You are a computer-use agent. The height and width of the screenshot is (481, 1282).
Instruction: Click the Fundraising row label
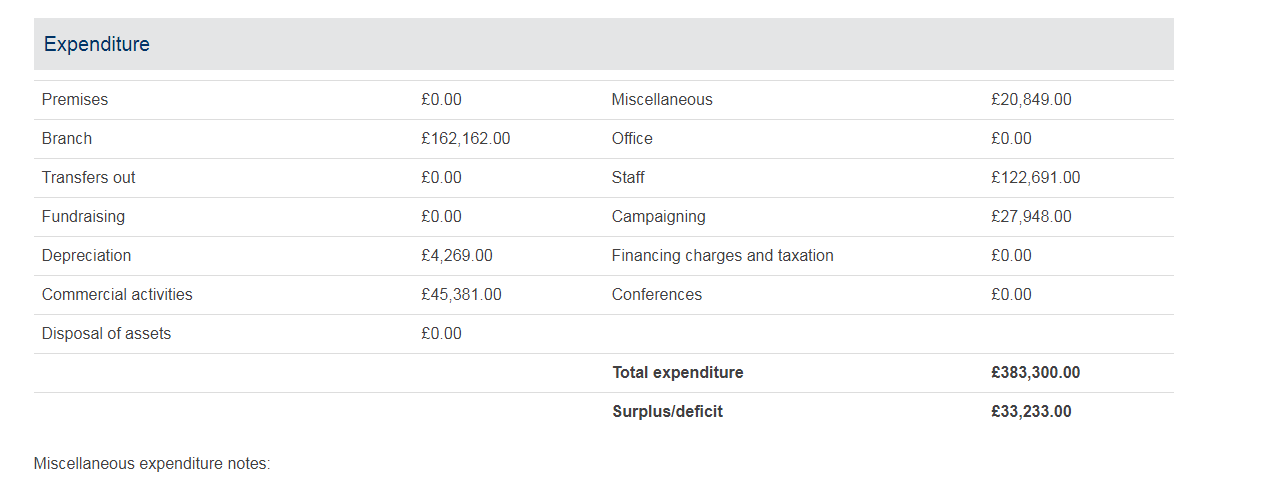coord(83,217)
